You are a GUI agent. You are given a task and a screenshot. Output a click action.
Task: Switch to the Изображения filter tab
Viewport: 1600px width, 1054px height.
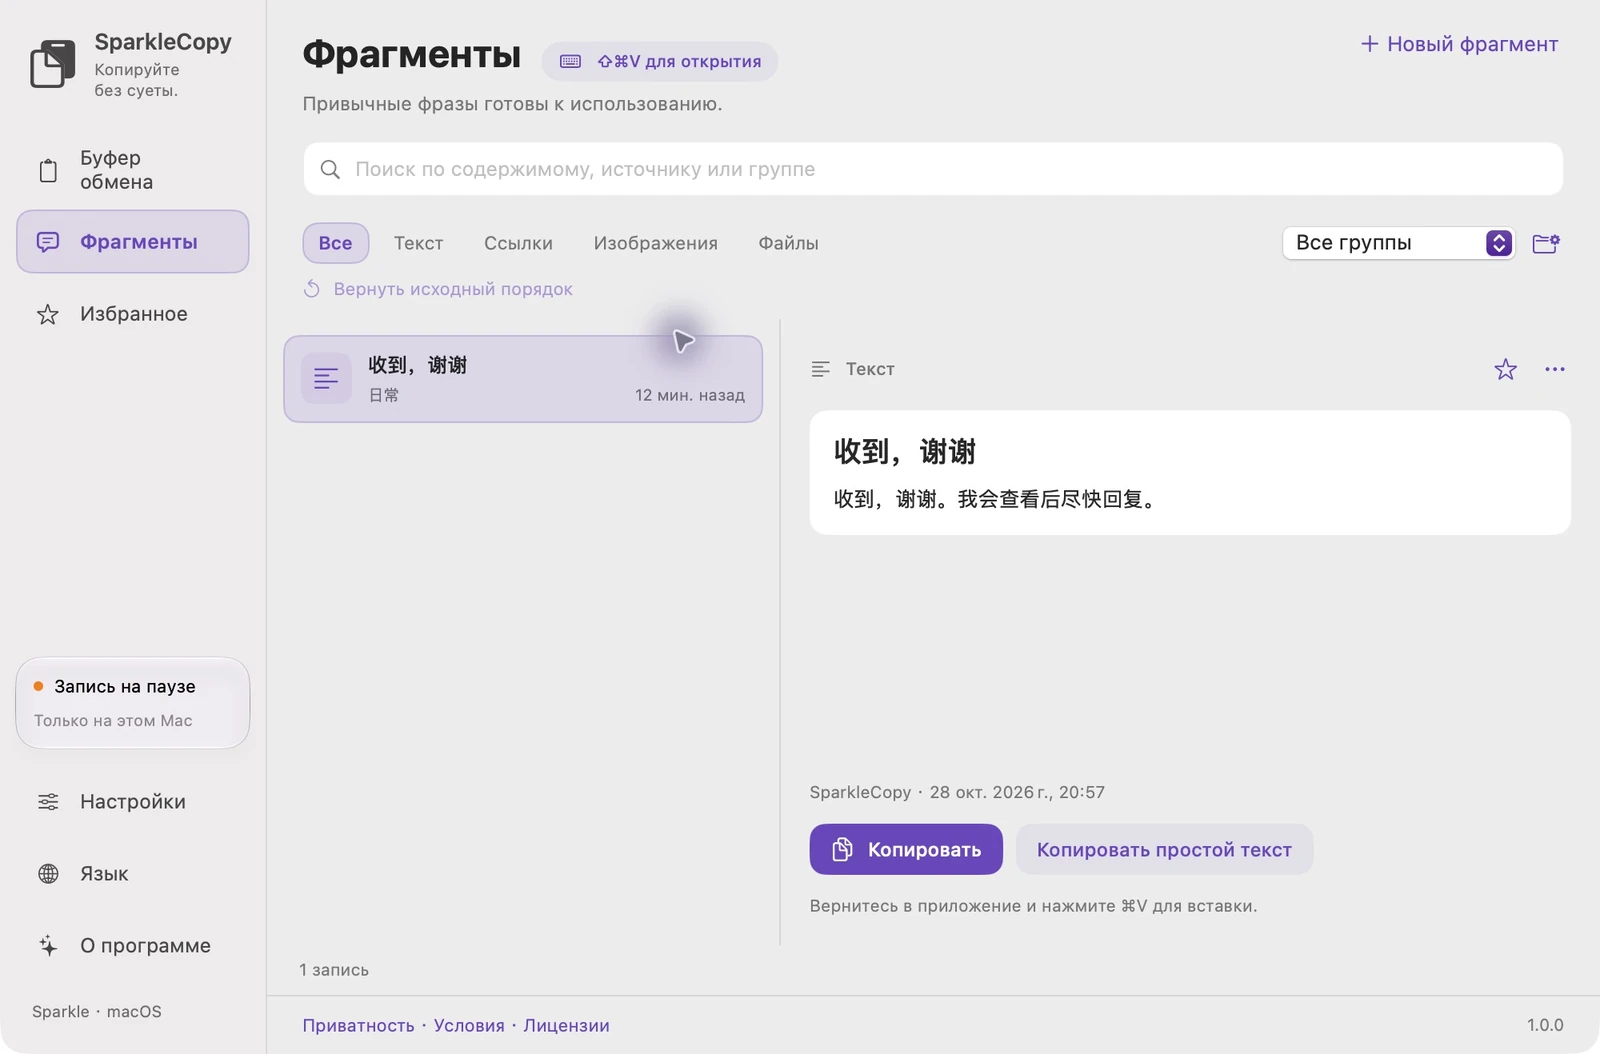point(656,243)
